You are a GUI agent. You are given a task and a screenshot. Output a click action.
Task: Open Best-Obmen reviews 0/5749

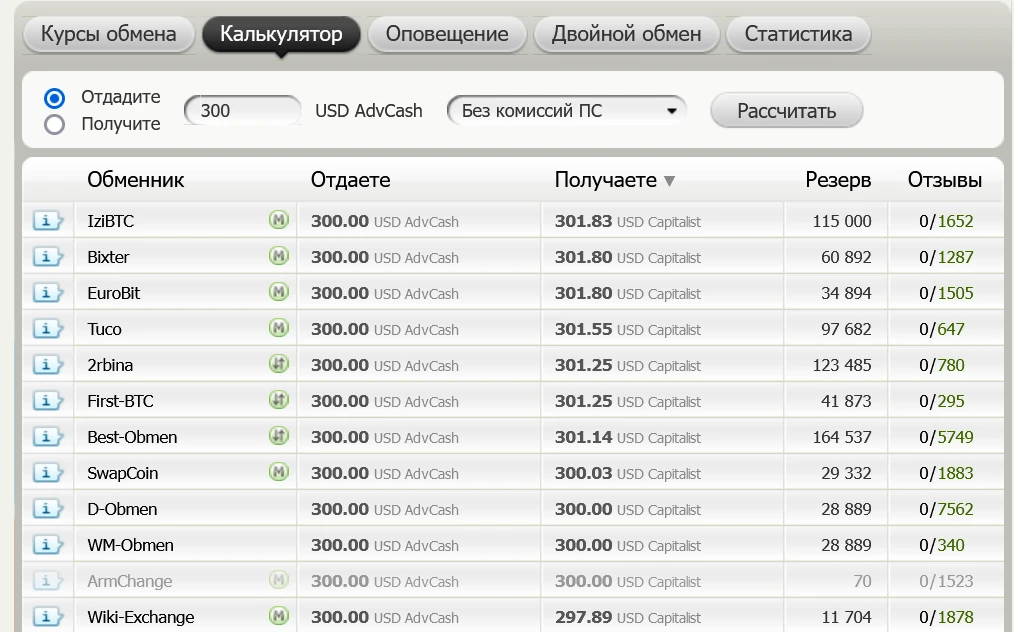point(946,437)
